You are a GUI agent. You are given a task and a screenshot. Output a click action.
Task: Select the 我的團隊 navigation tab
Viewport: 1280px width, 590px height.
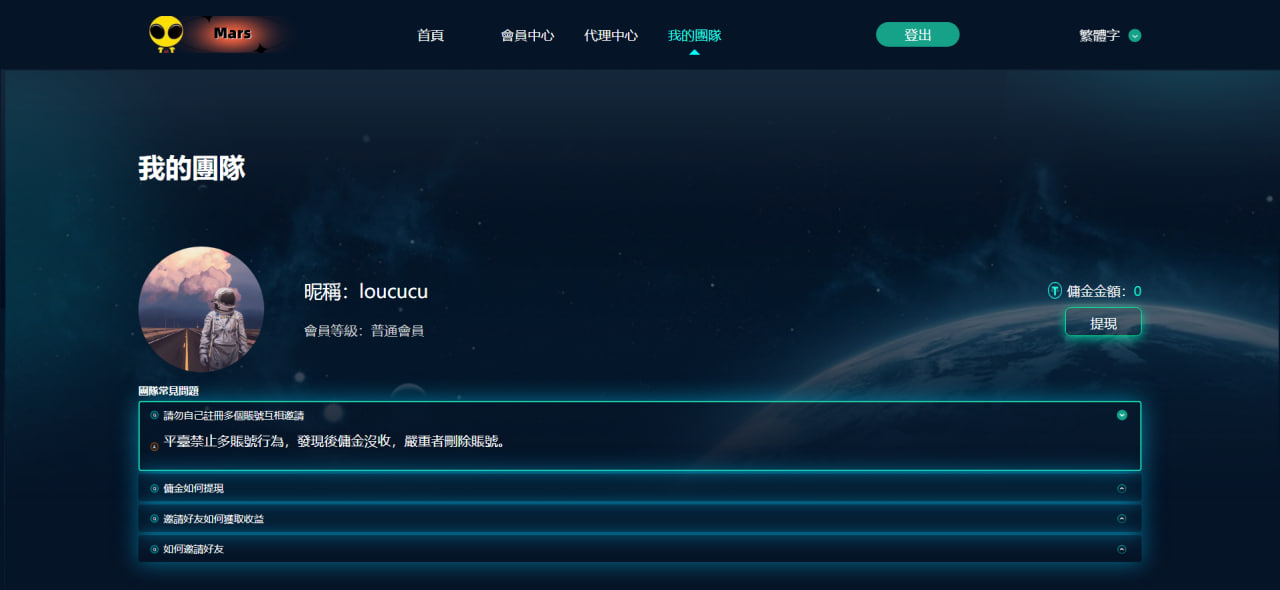point(694,36)
